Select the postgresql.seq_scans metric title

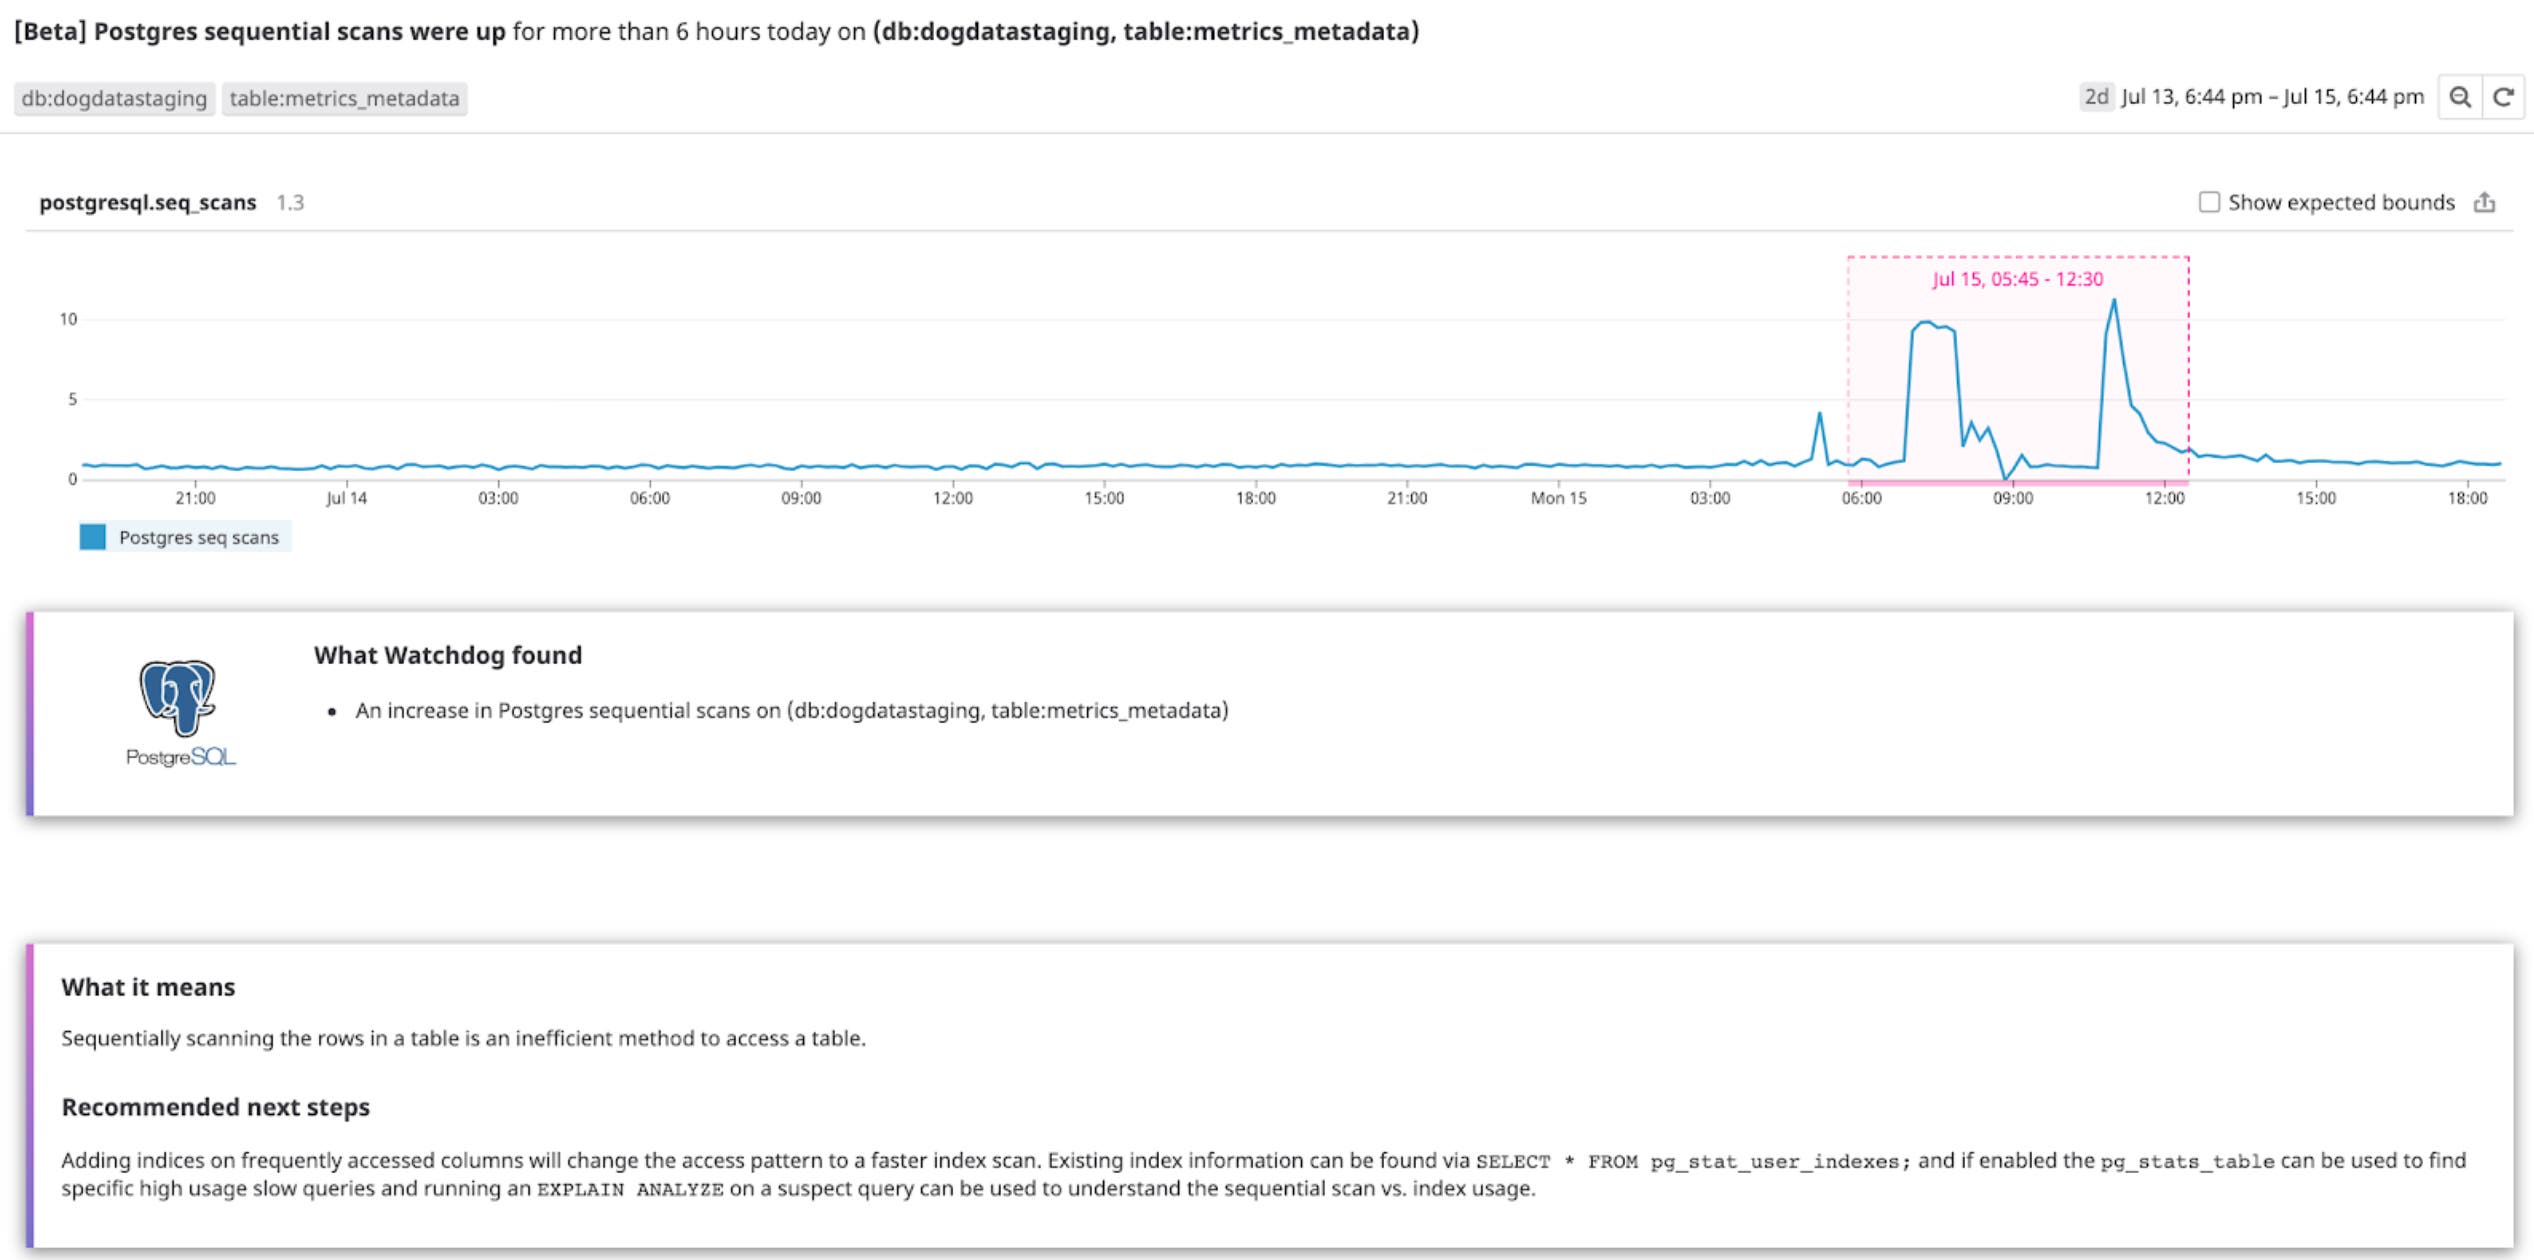[148, 201]
